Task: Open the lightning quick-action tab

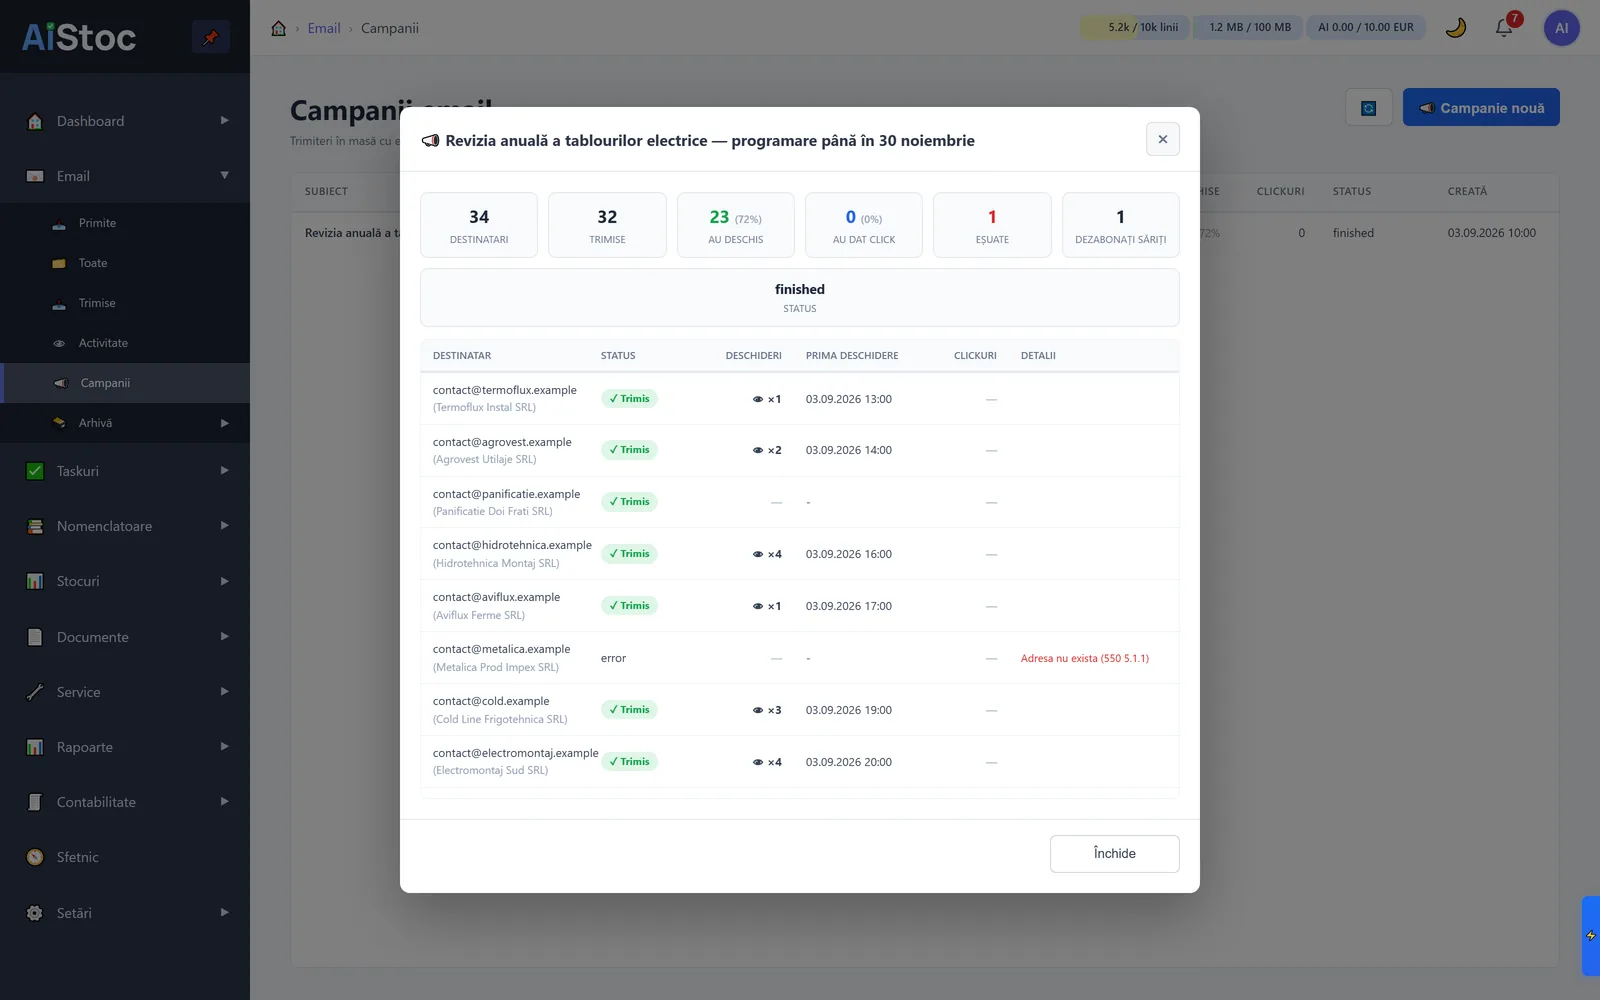Action: coord(1590,936)
